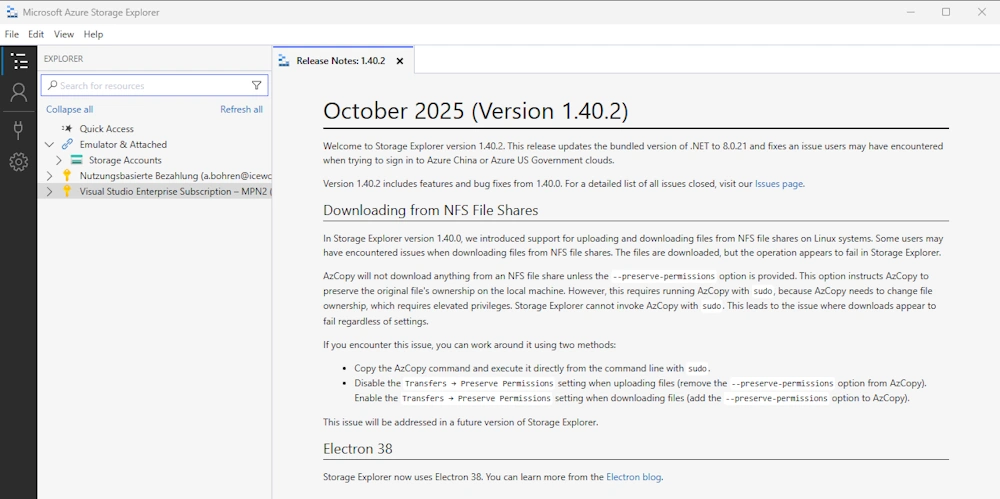Open the Account Management panel
Image resolution: width=1000 pixels, height=499 pixels.
(x=18, y=93)
